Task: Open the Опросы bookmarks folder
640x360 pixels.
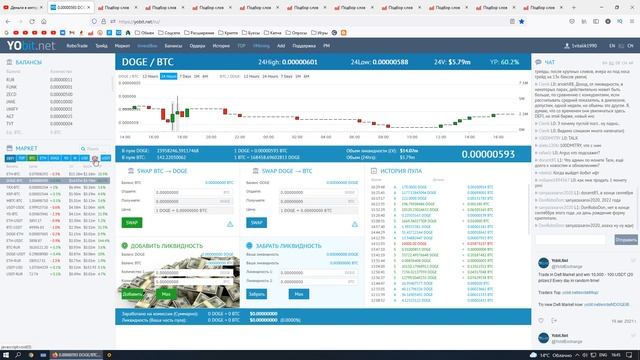Action: (297, 33)
